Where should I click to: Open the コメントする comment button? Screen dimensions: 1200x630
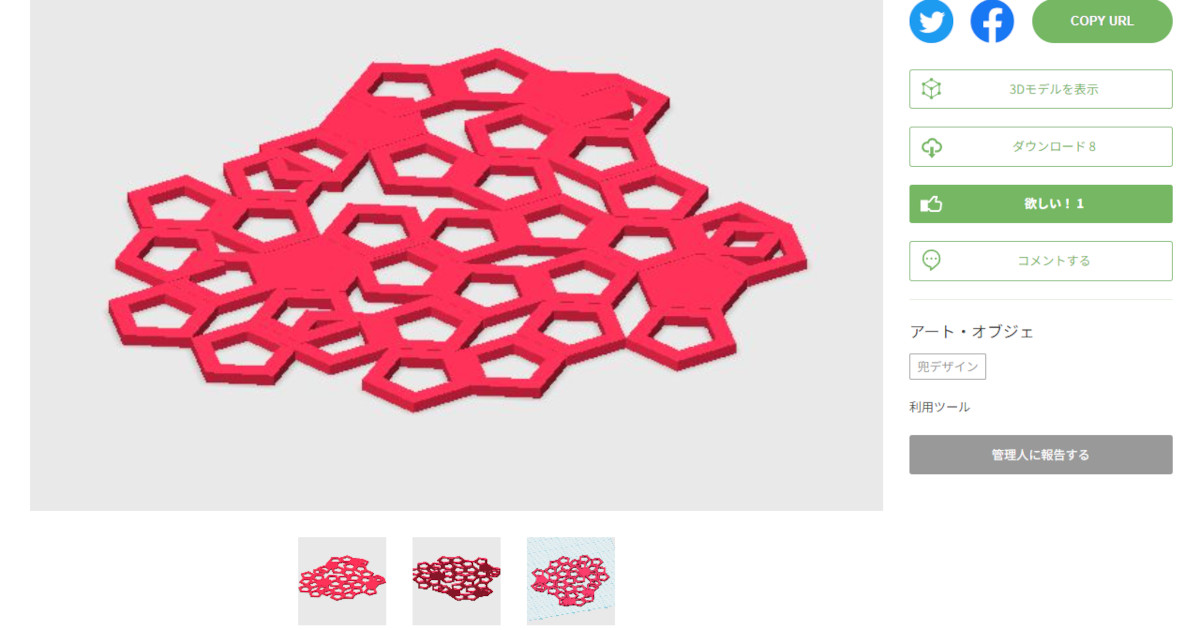point(1041,261)
